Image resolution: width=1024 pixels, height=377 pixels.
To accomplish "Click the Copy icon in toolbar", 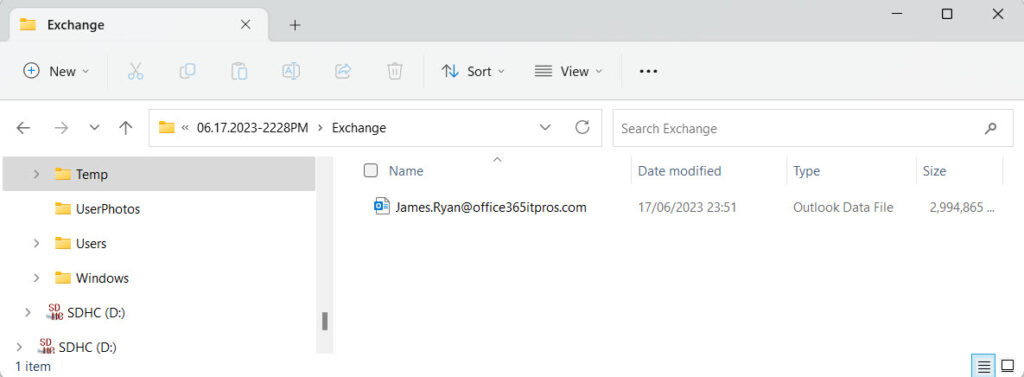I will [187, 71].
